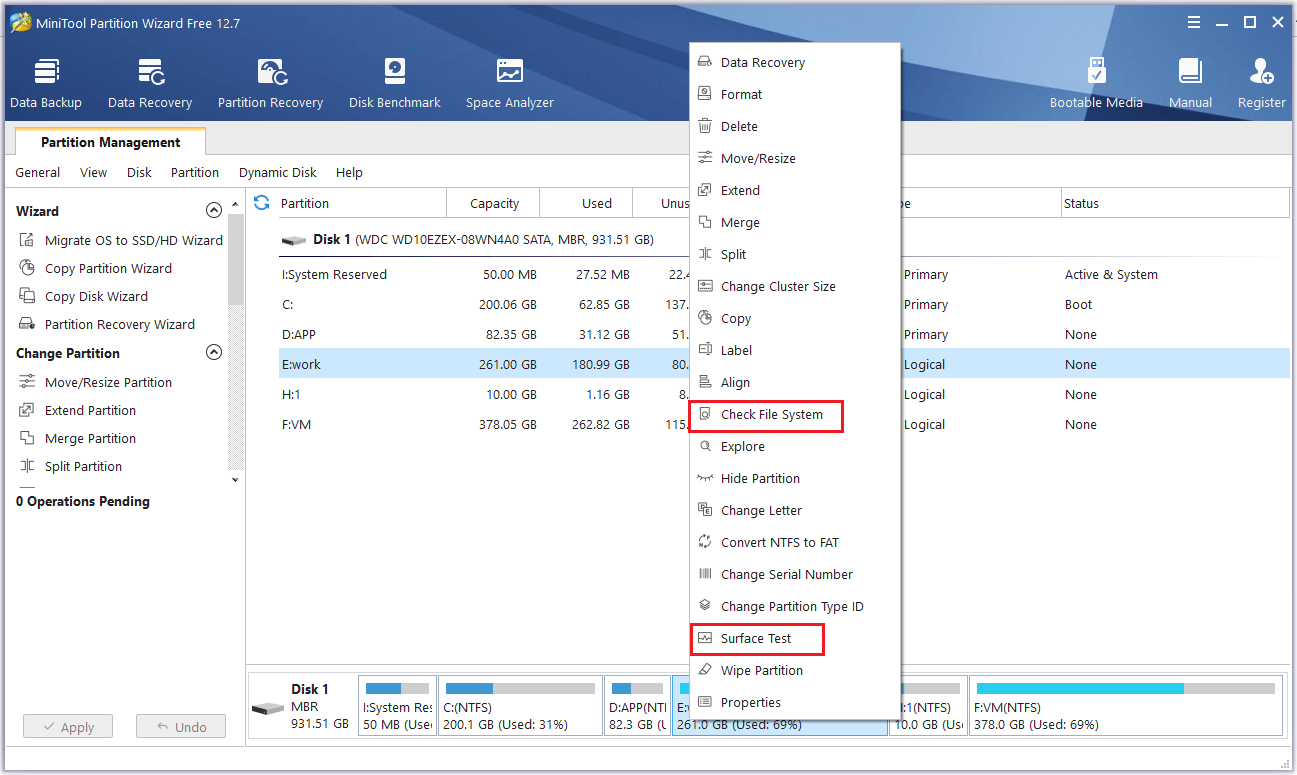
Task: Click the Undo button
Action: [x=181, y=727]
